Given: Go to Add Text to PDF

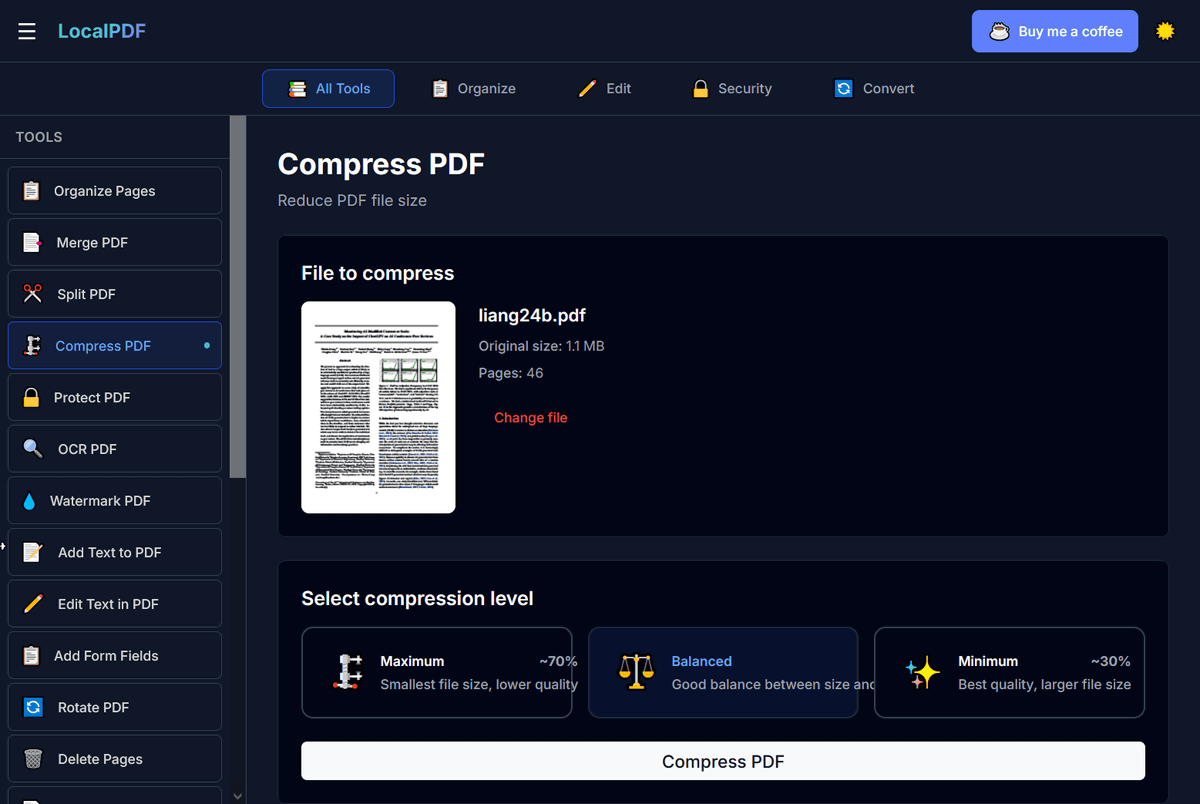Looking at the screenshot, I should point(115,552).
